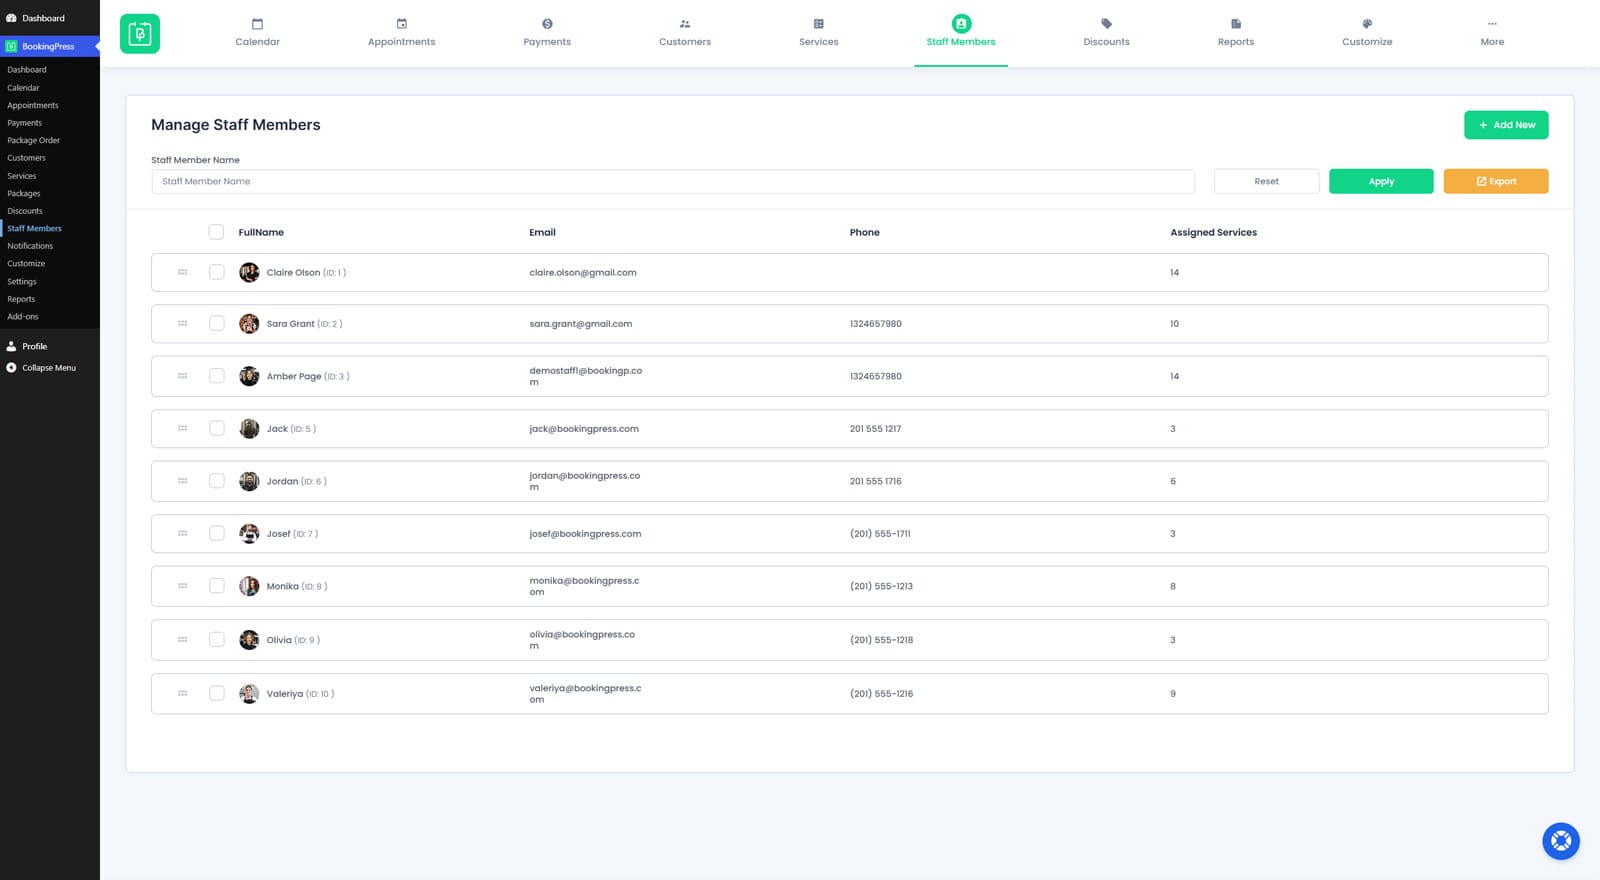This screenshot has width=1600, height=880.
Task: Click the WordPress Dashboard gauge icon
Action: pos(11,18)
